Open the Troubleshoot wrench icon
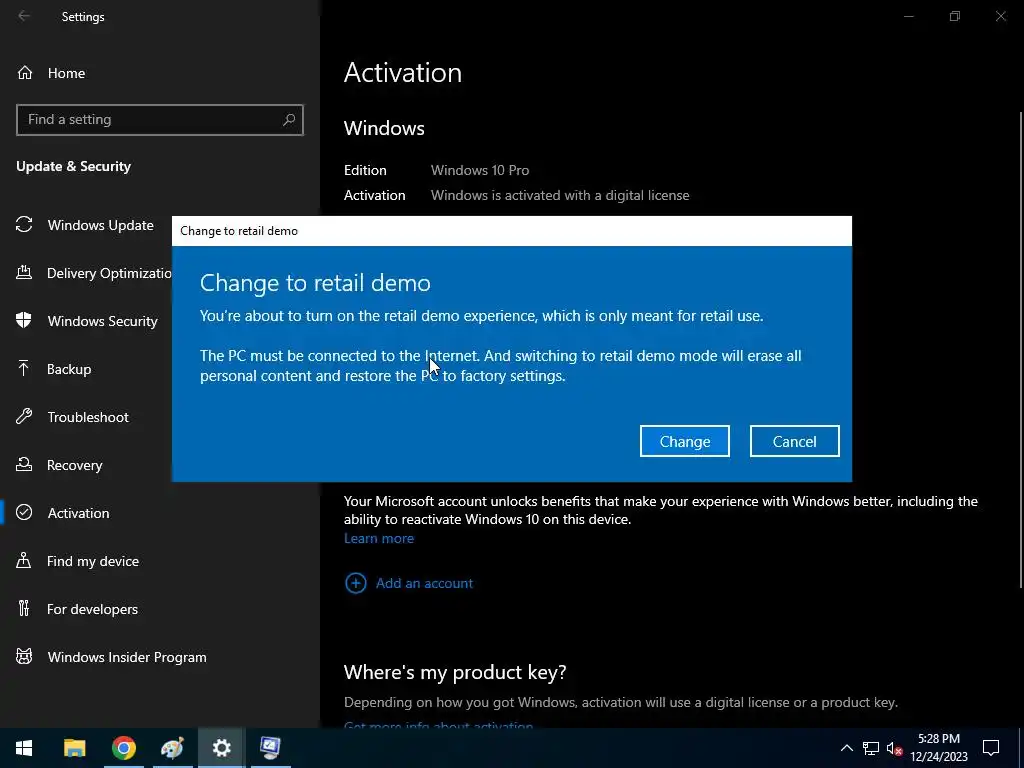Screen dimensions: 1024x768 point(24,417)
